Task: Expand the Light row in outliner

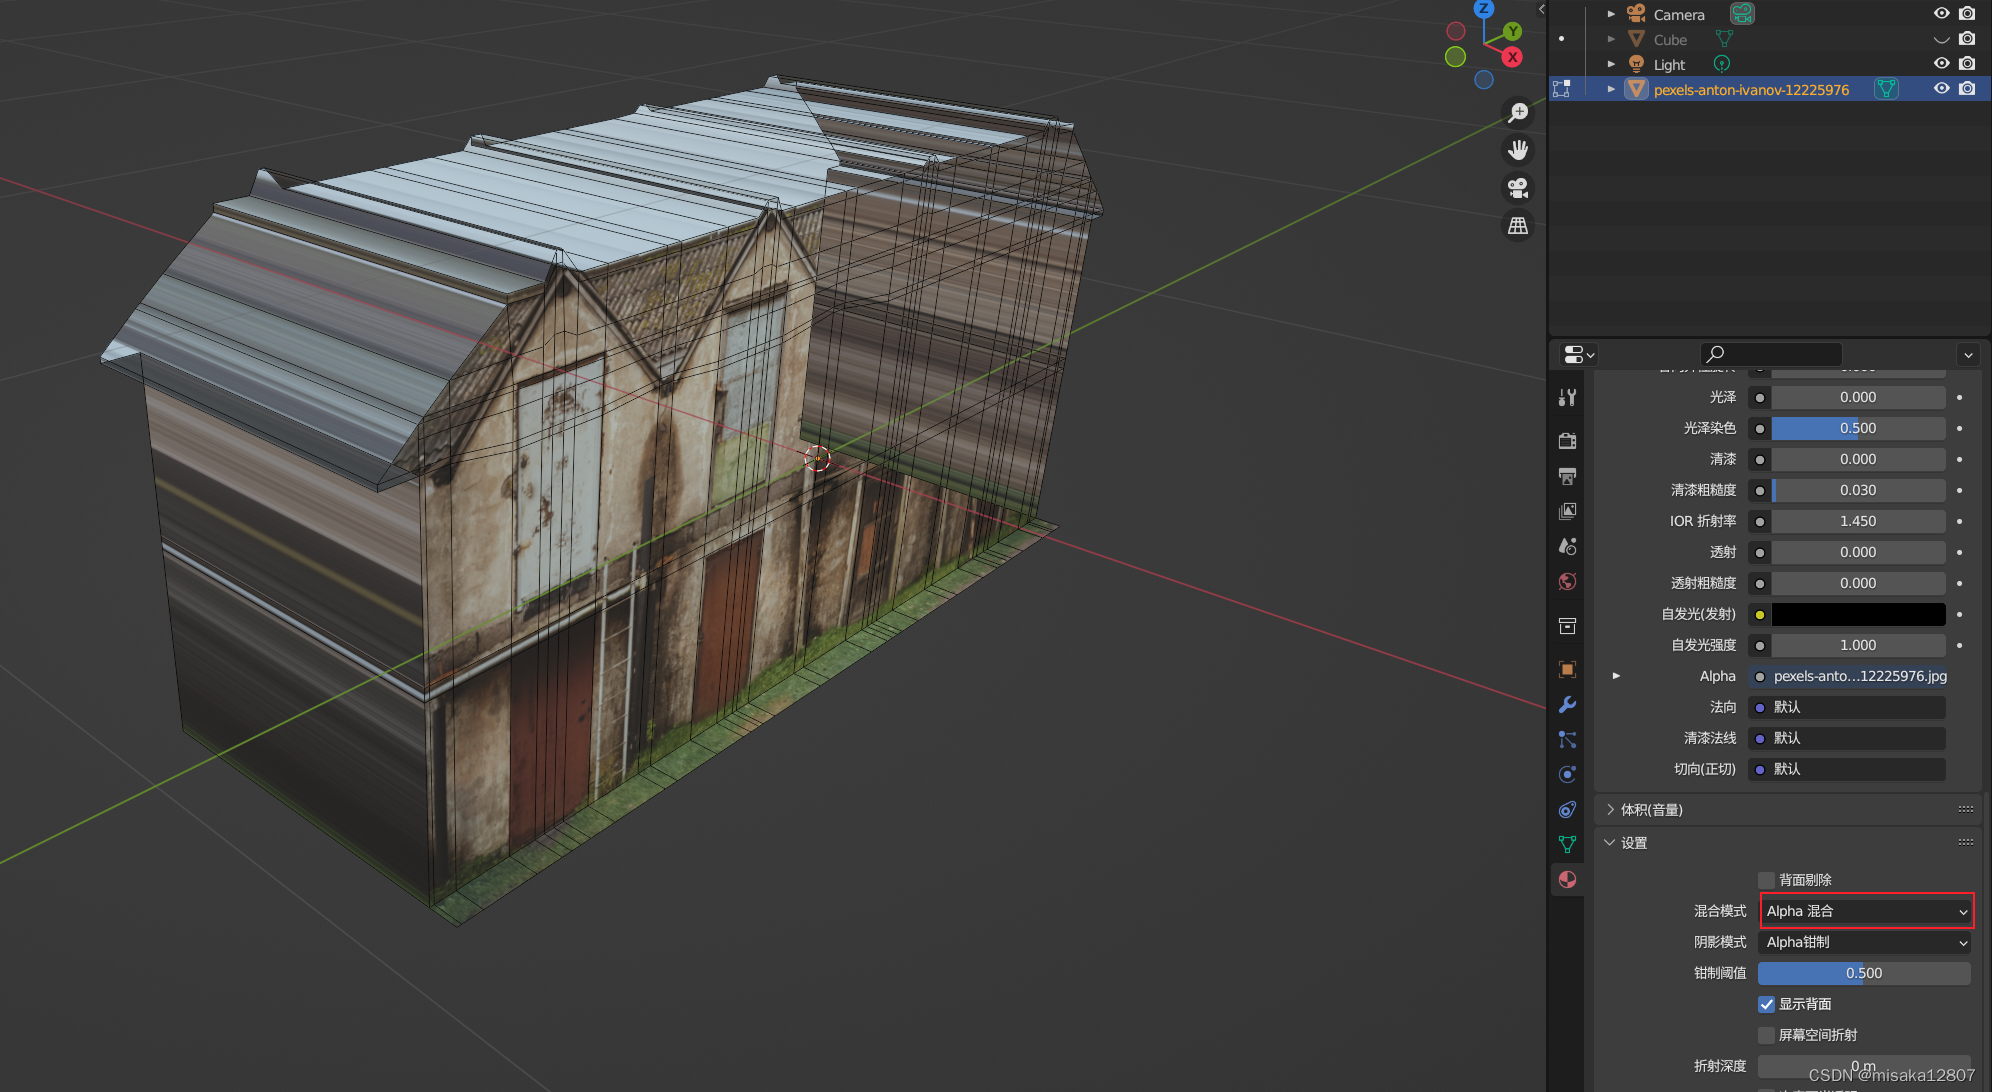Action: [1611, 64]
